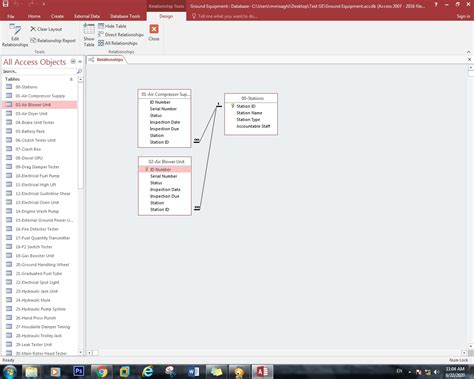Image resolution: width=474 pixels, height=379 pixels.
Task: Click Inspection Due in 02-Air Blower Unit box
Action: pos(165,196)
